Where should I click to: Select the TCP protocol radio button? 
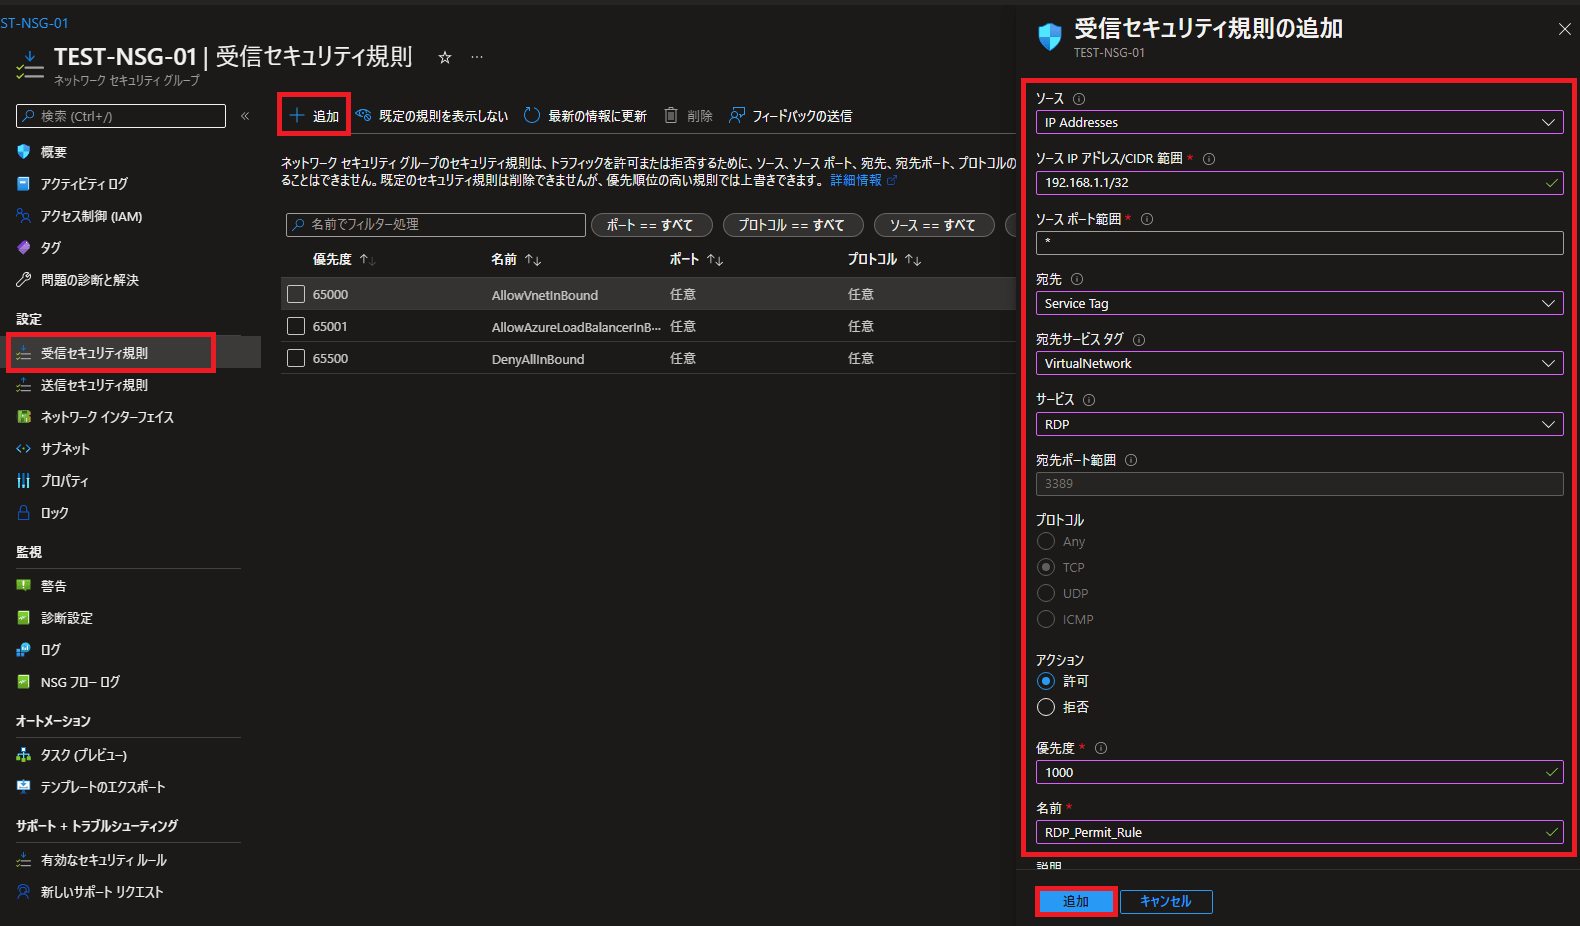[x=1046, y=567]
